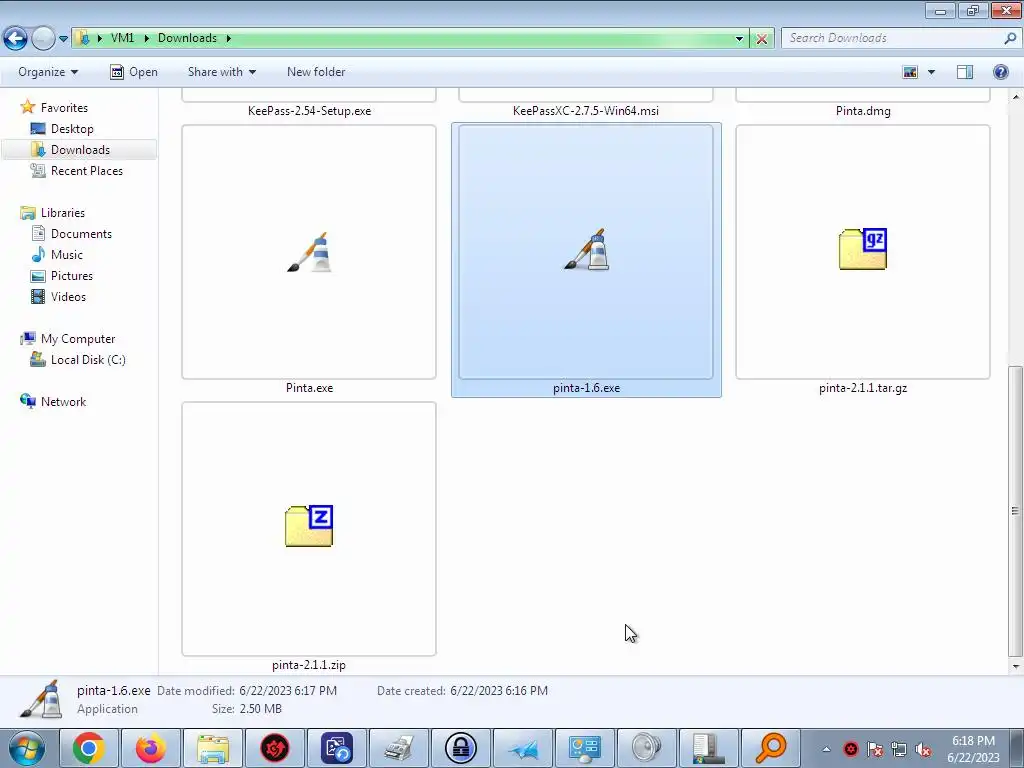Open the recent pages dropdown arrow
Viewport: 1024px width, 768px height.
coord(63,39)
